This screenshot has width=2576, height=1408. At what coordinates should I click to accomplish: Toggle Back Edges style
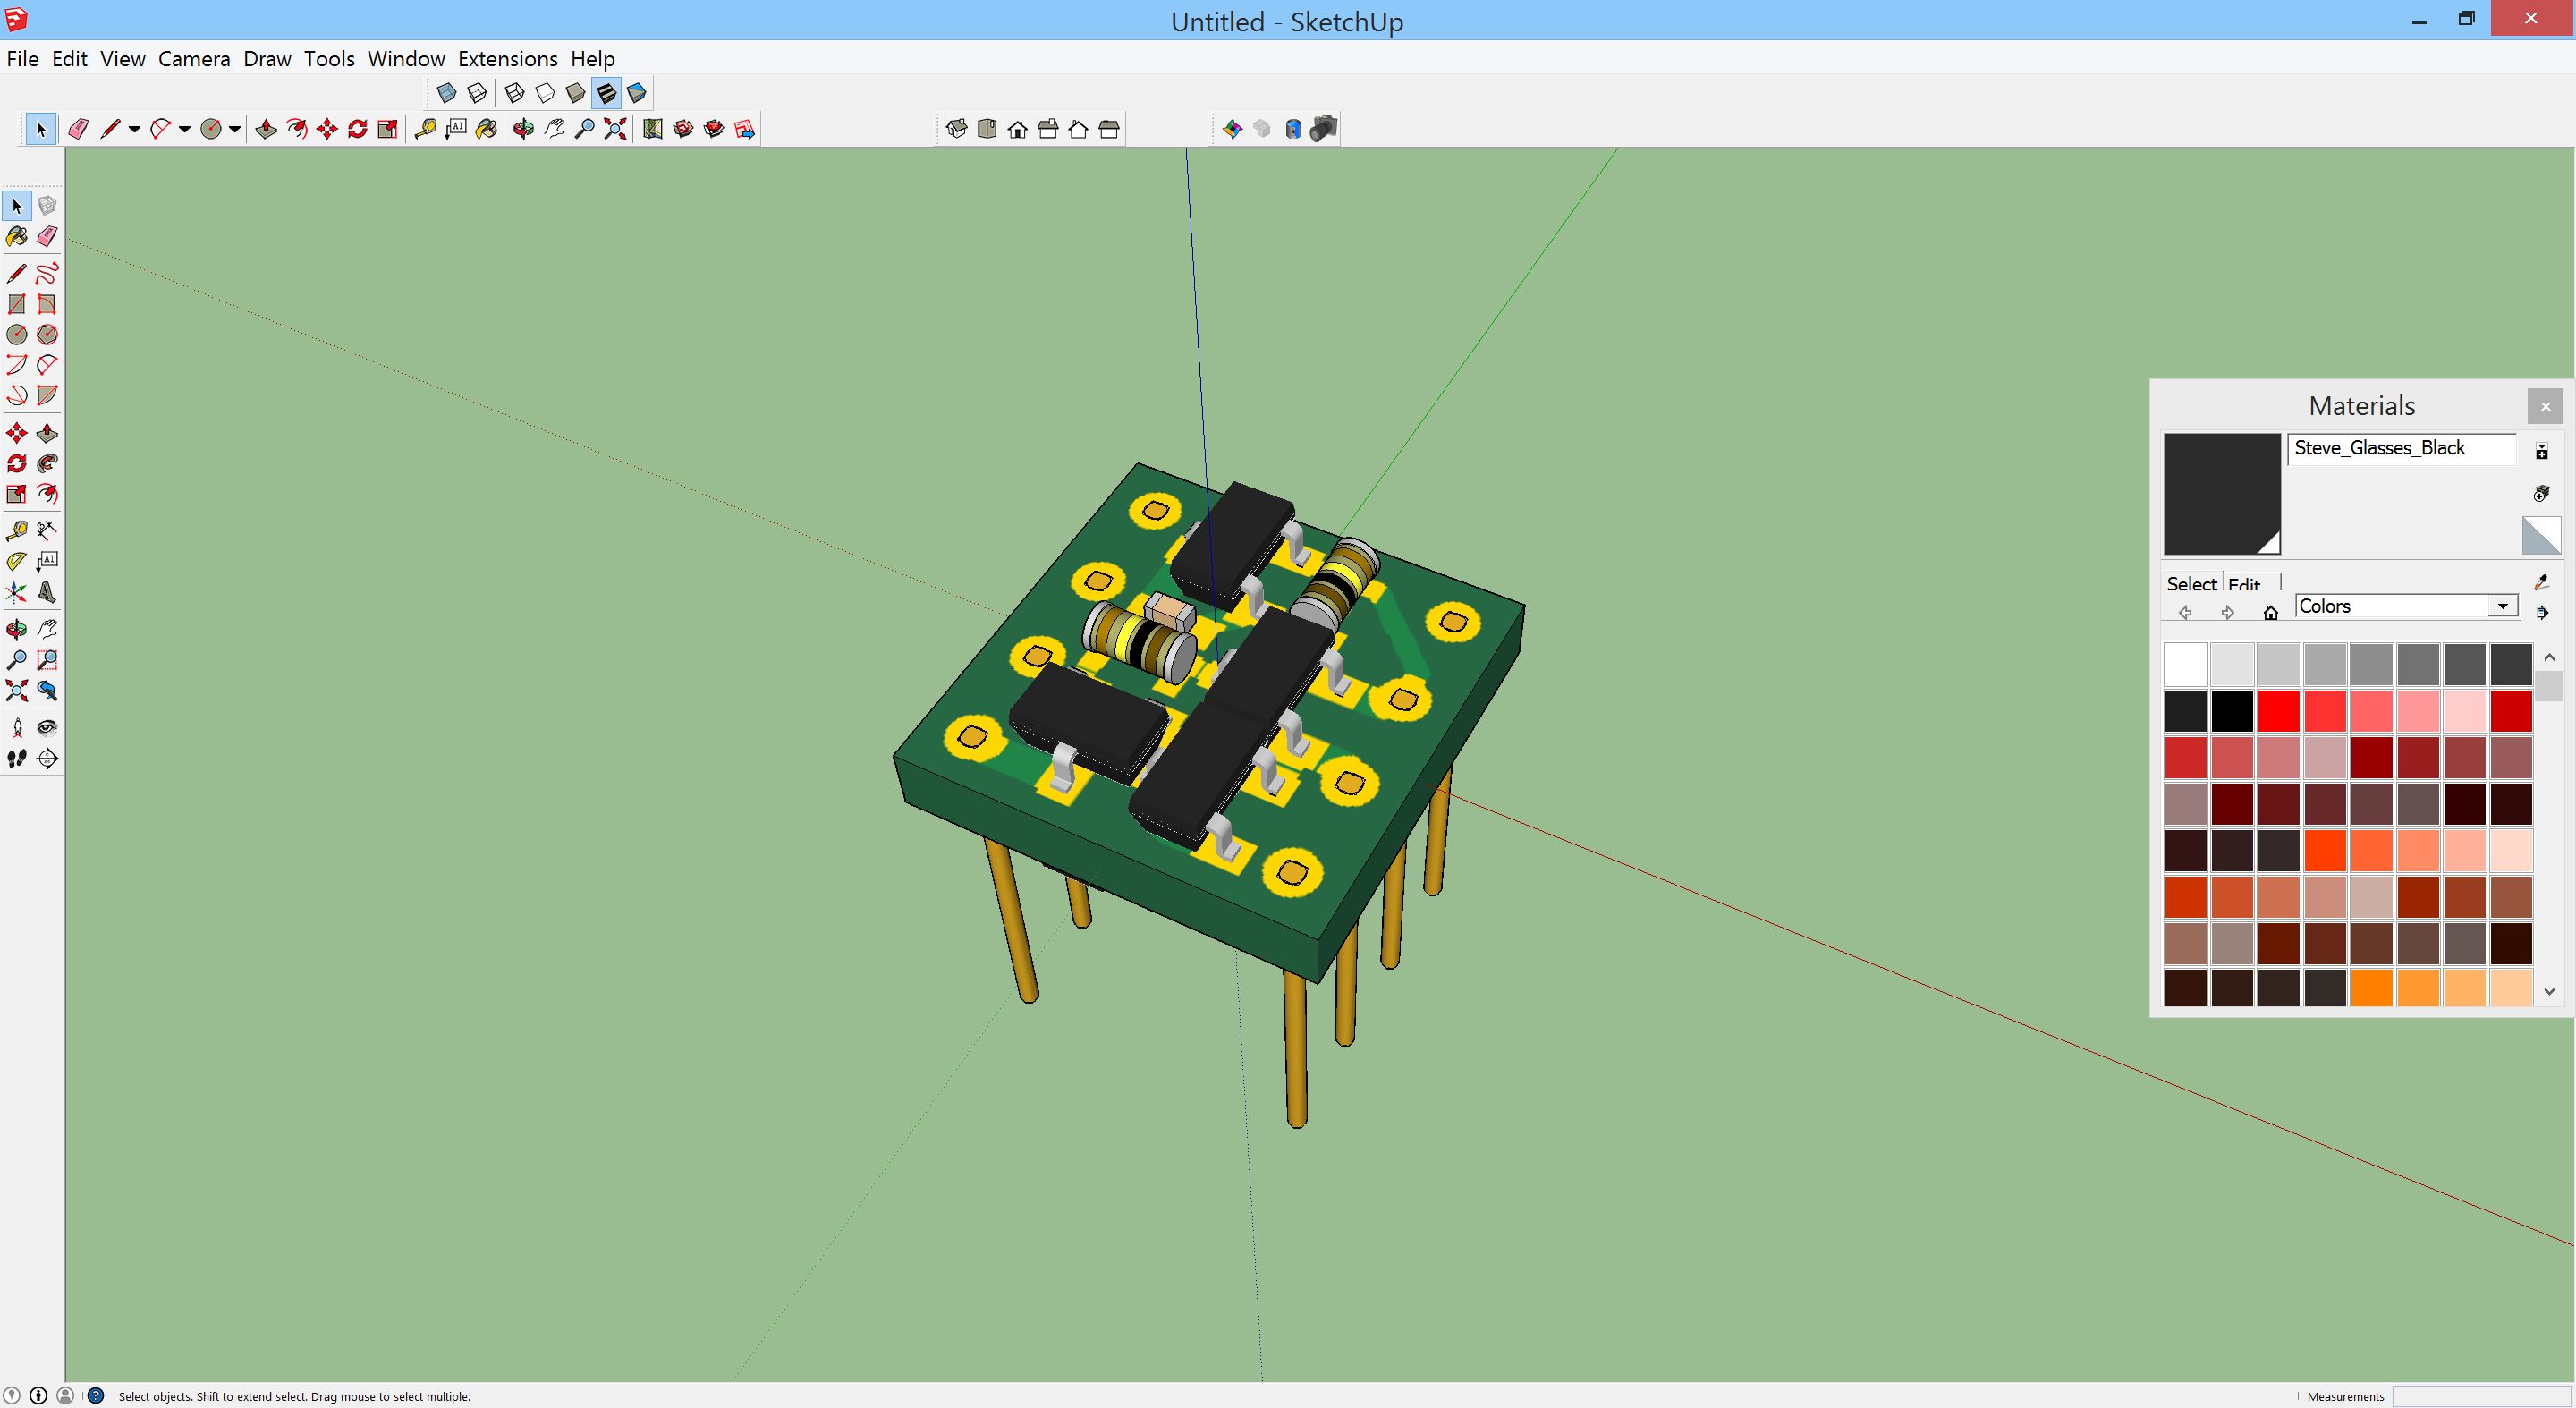pos(478,93)
